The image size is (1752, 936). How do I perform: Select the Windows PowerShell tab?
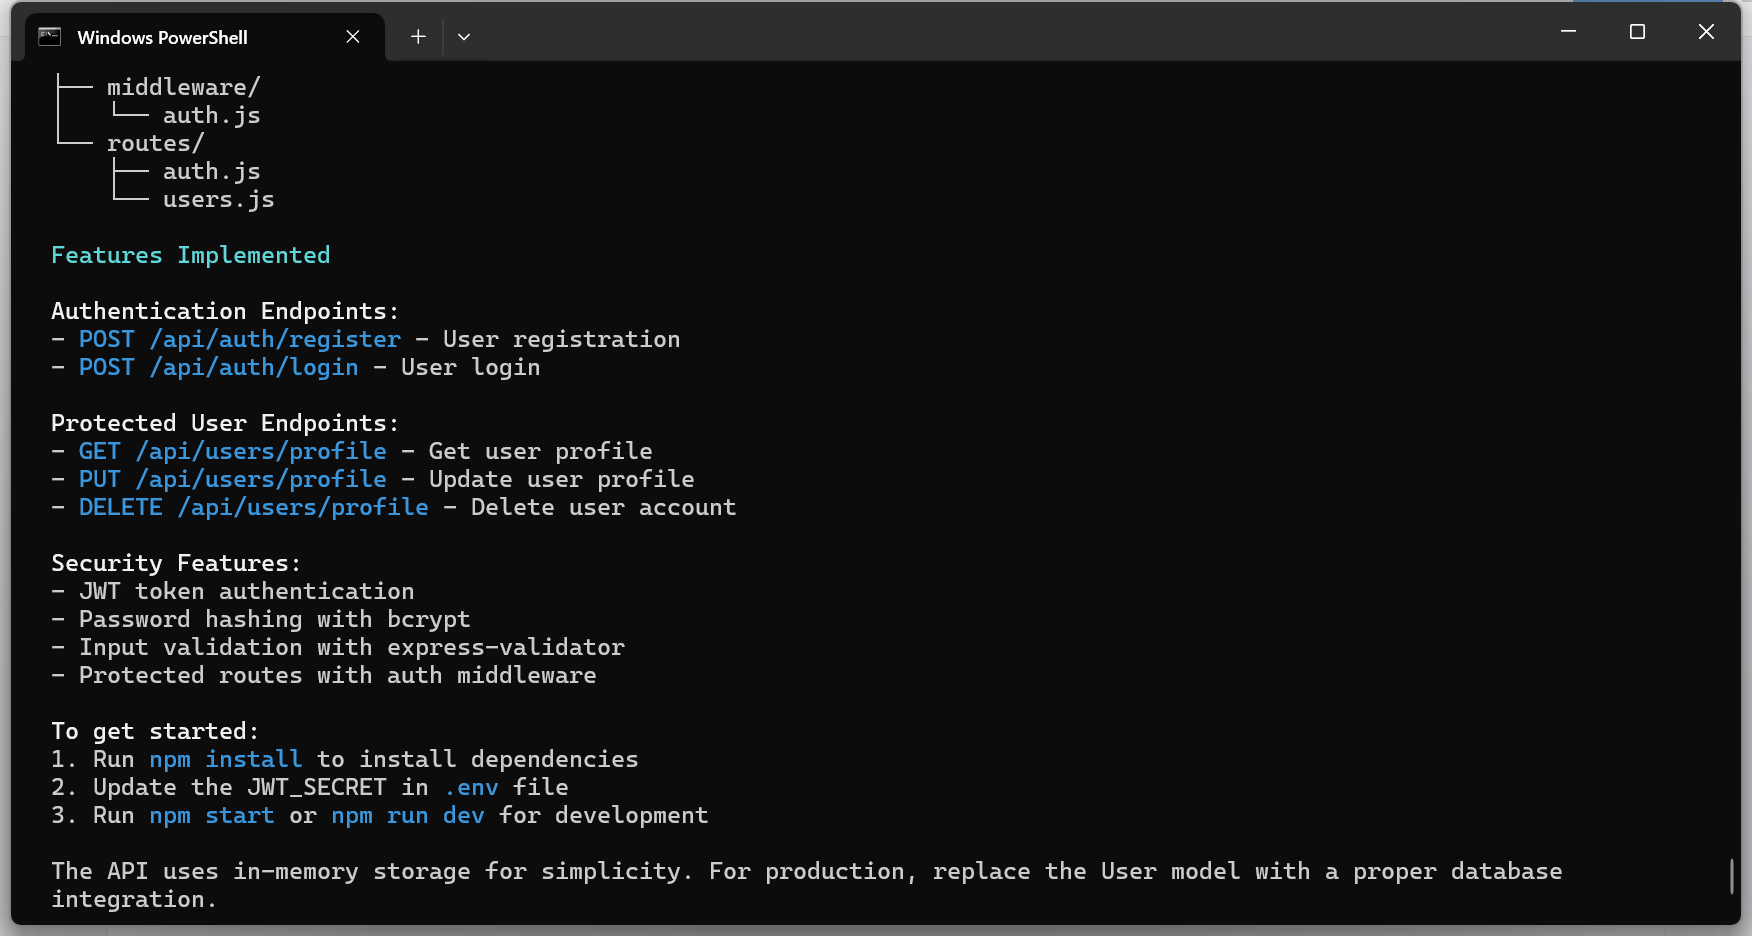tap(162, 37)
